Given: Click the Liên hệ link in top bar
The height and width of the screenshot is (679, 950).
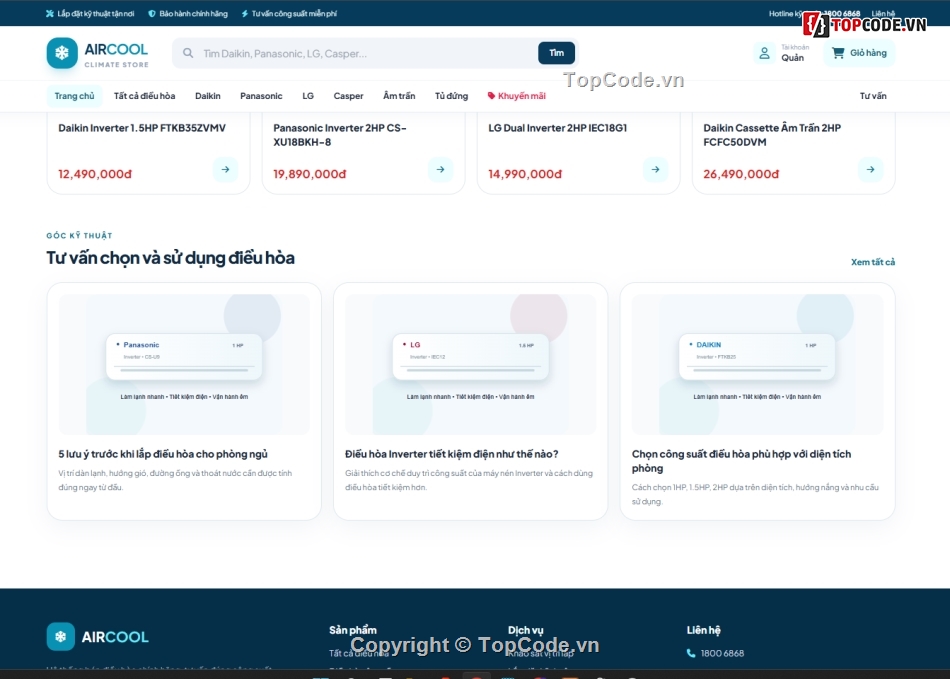Looking at the screenshot, I should point(883,13).
